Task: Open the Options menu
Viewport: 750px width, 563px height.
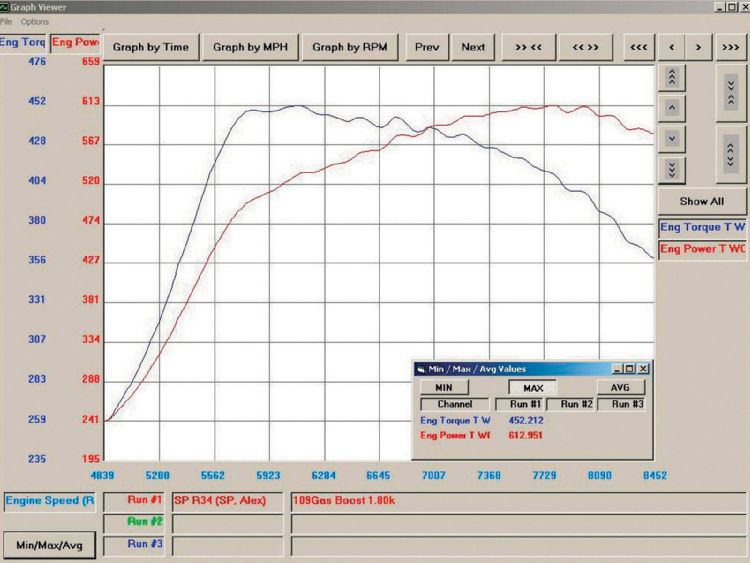Action: click(x=34, y=21)
